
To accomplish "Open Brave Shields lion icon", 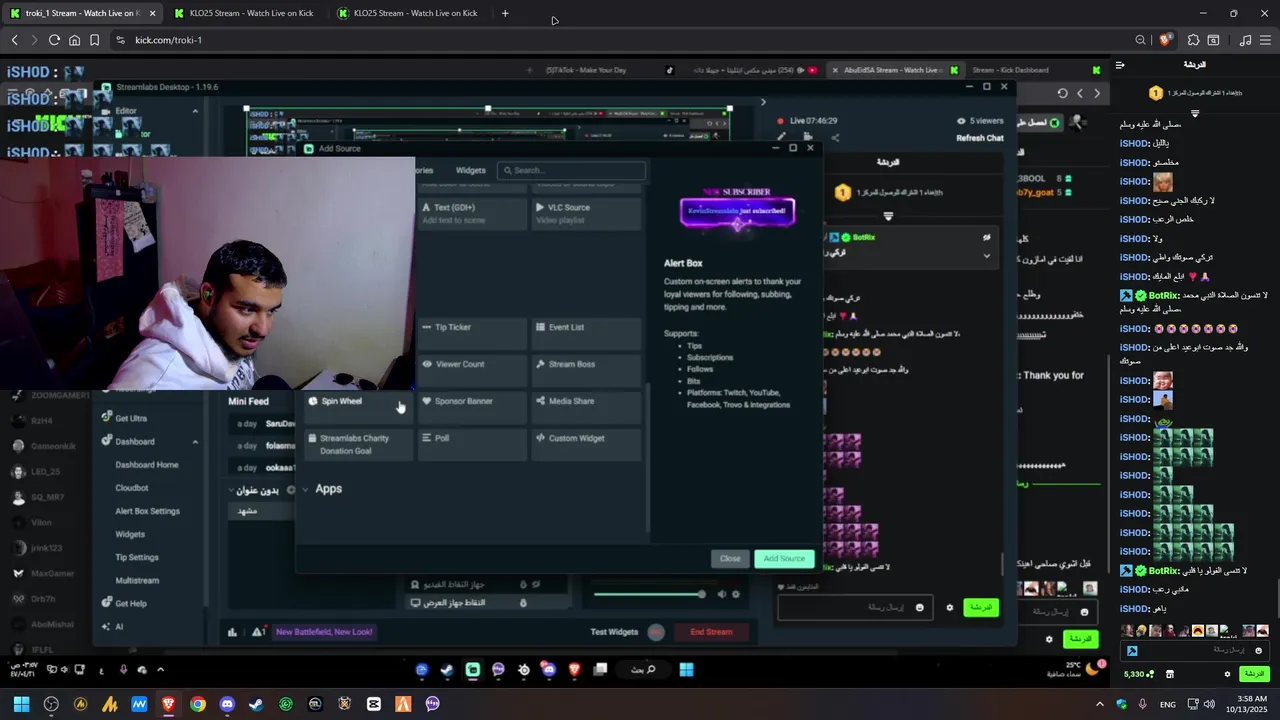I will pos(1165,40).
